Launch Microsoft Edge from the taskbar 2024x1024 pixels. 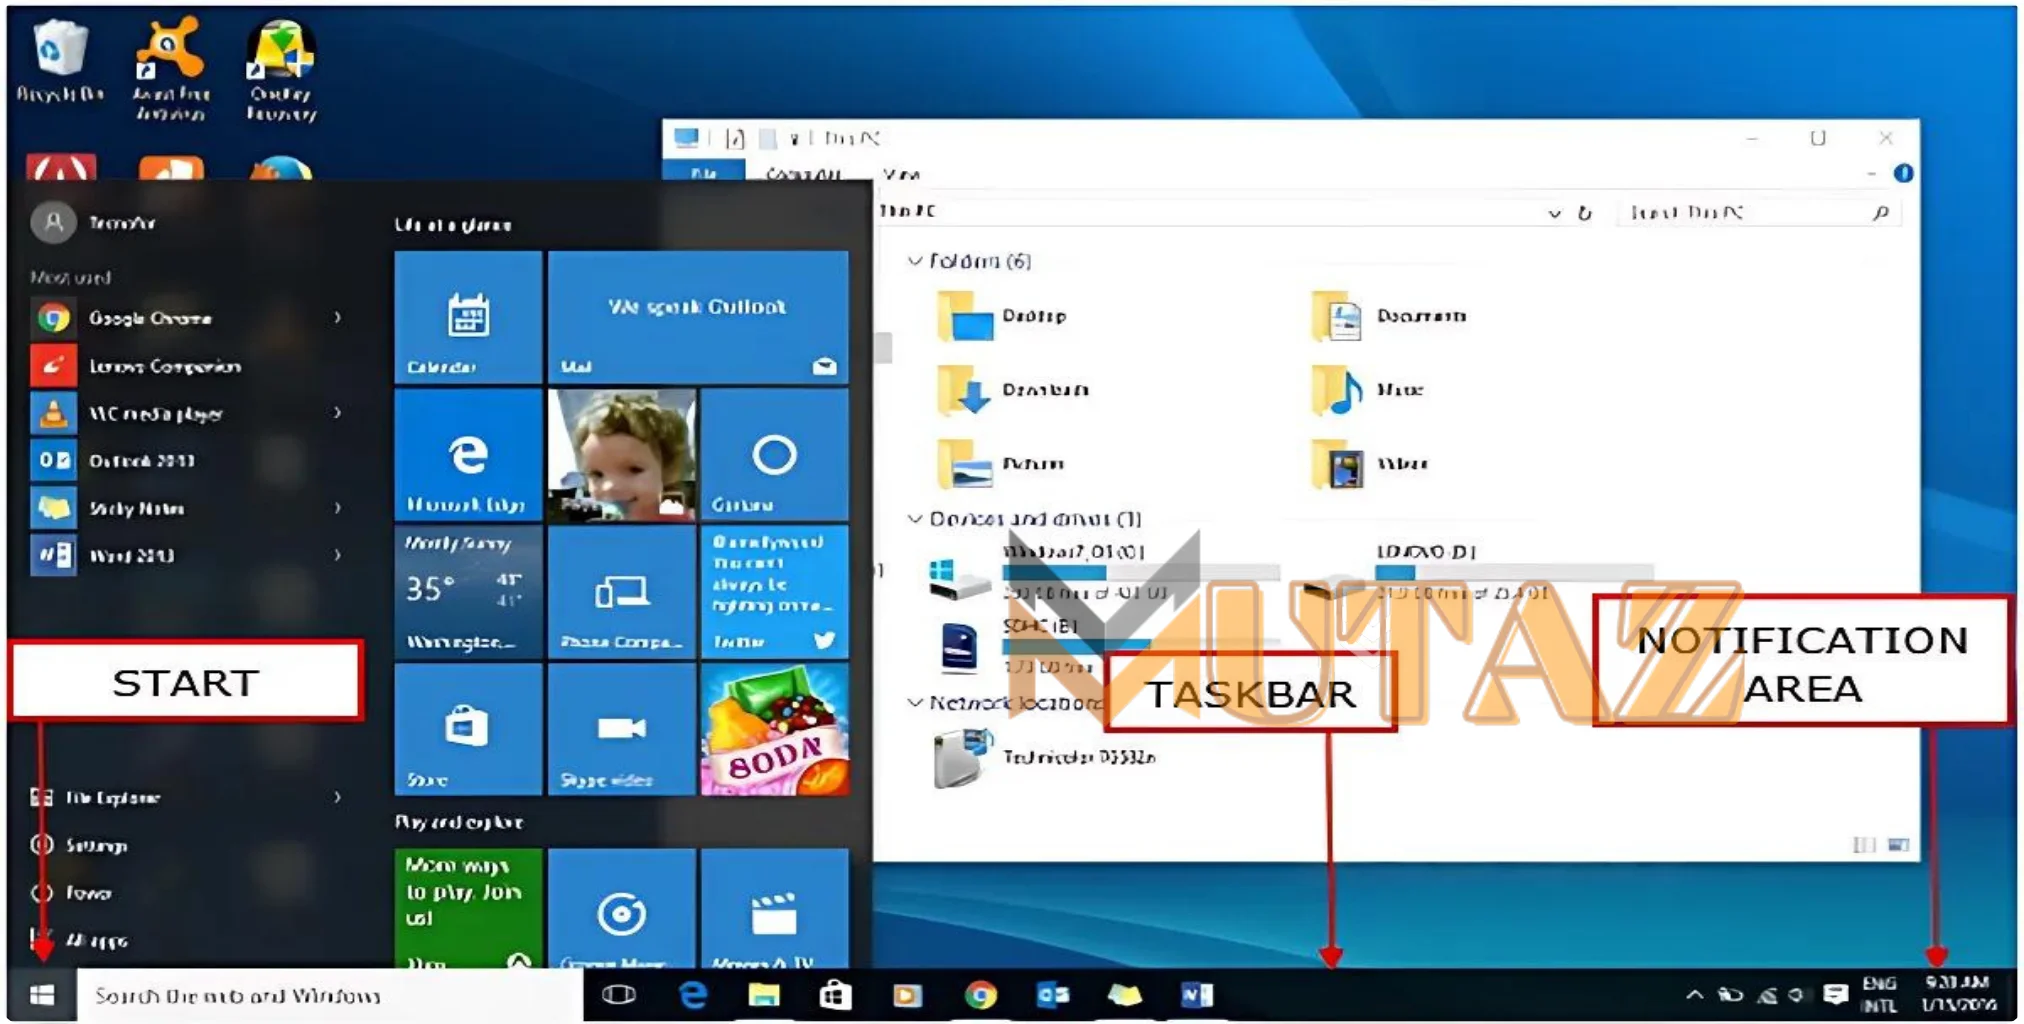click(x=692, y=995)
